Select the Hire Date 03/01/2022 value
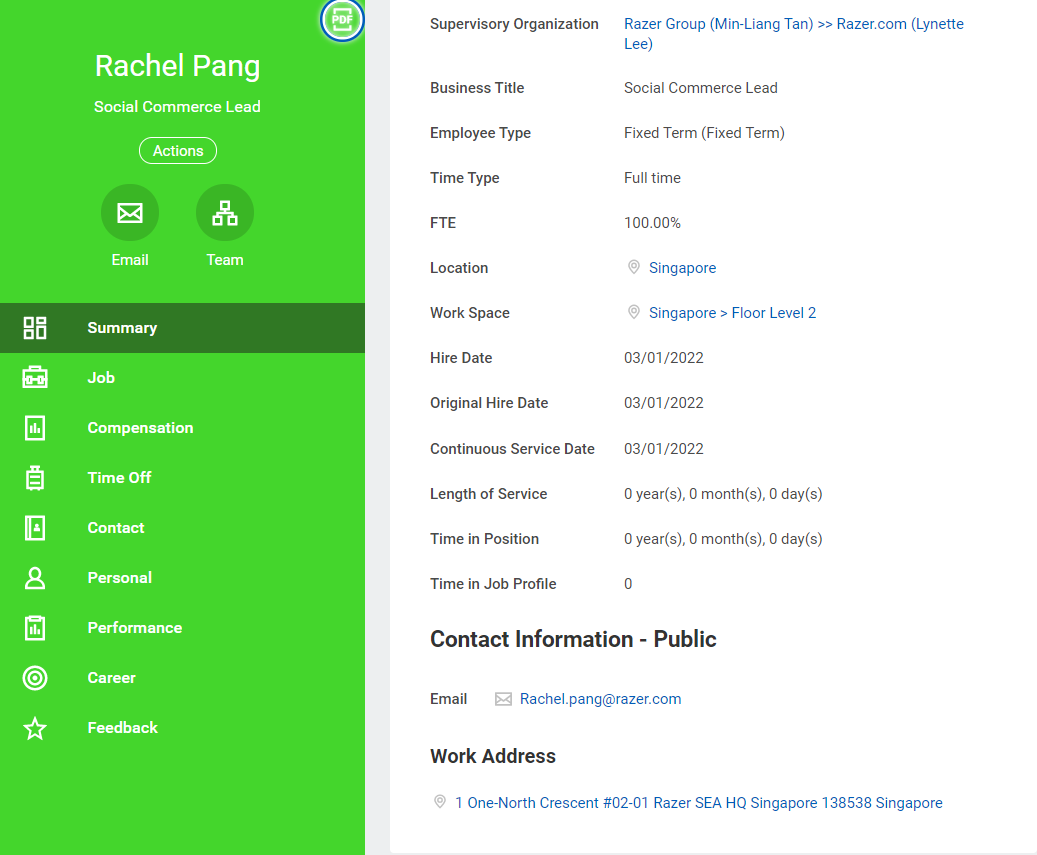Screen dimensions: 1037x855 point(663,358)
